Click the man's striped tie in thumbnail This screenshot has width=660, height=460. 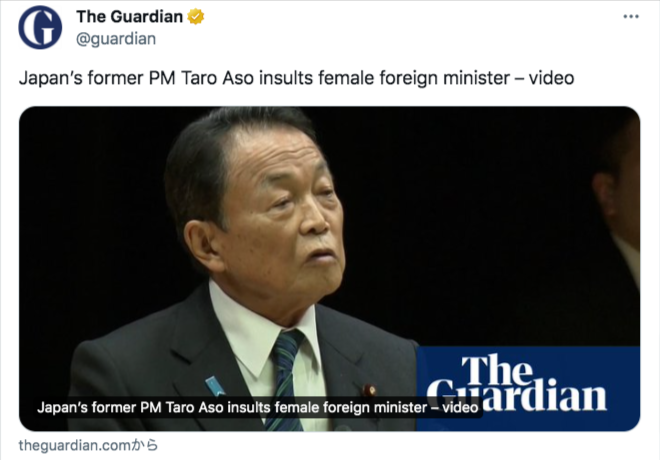(x=285, y=379)
